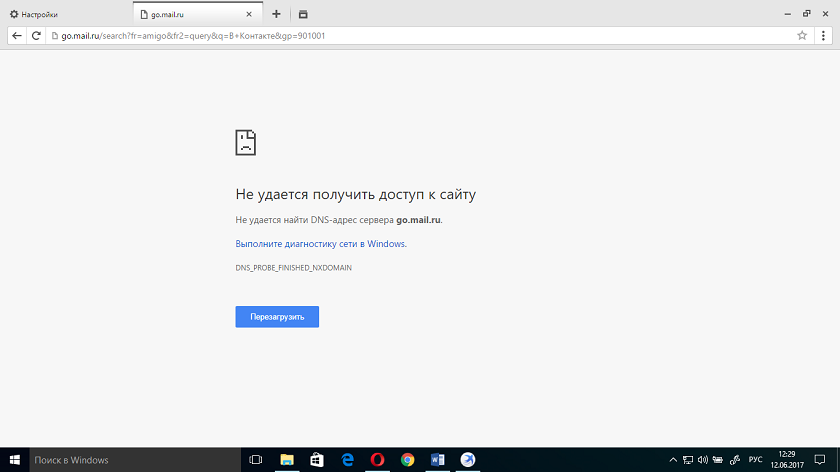Go back with the back arrow
This screenshot has width=840, height=472.
tap(17, 36)
